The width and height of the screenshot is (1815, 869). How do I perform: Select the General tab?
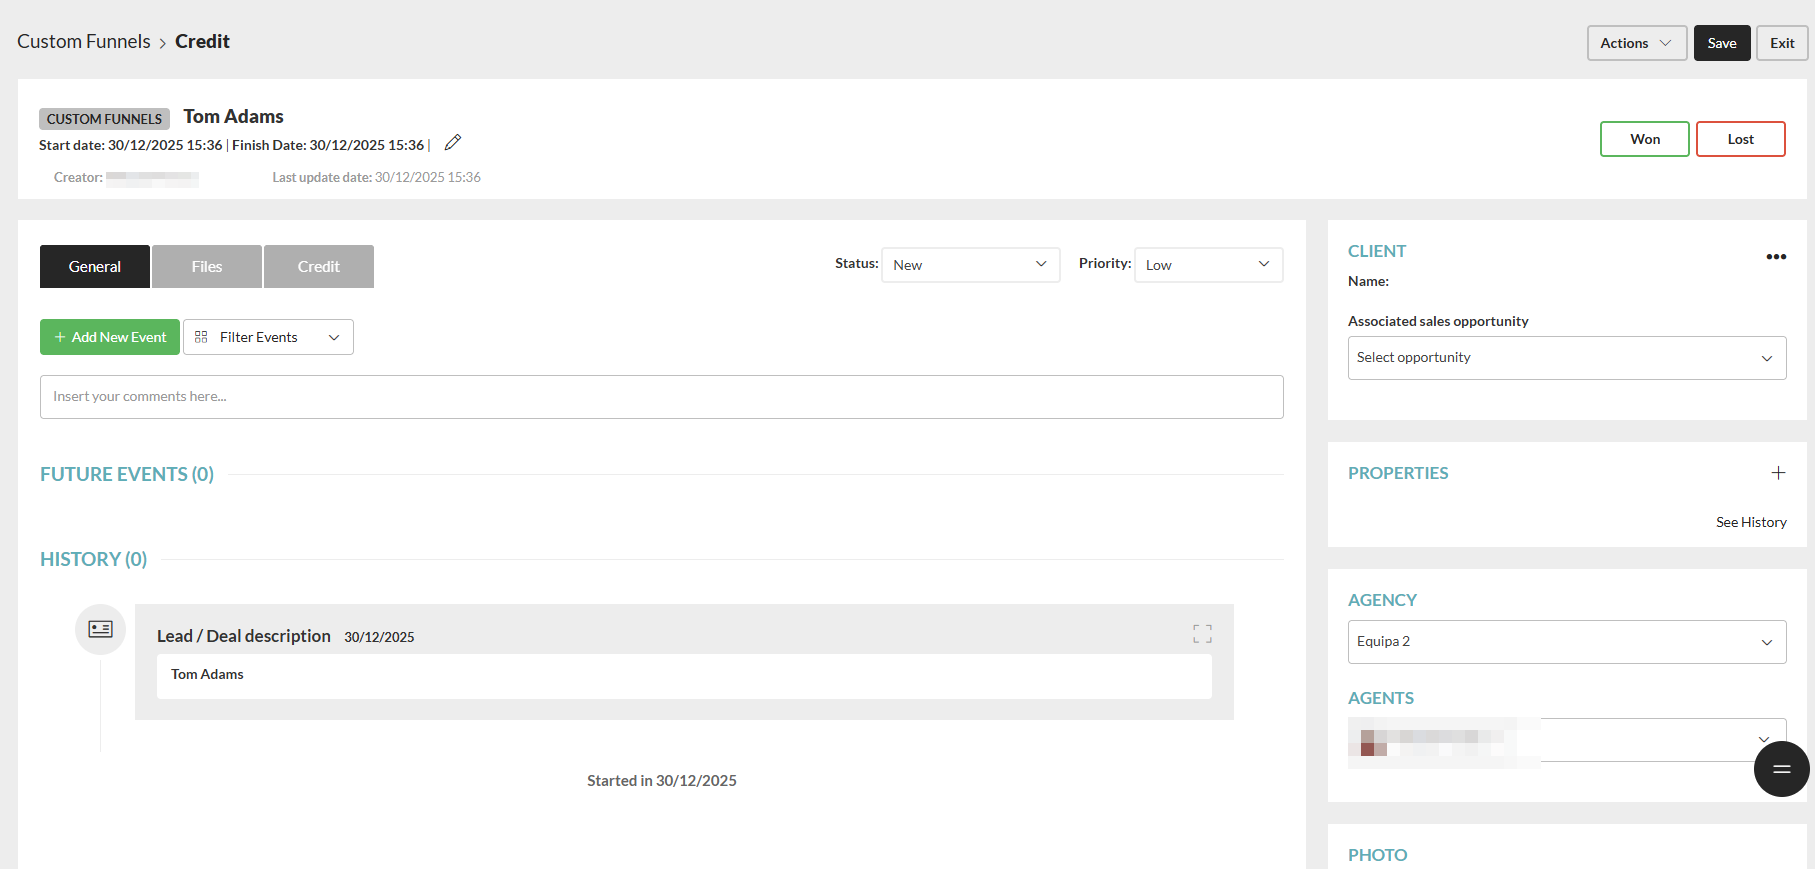coord(95,267)
